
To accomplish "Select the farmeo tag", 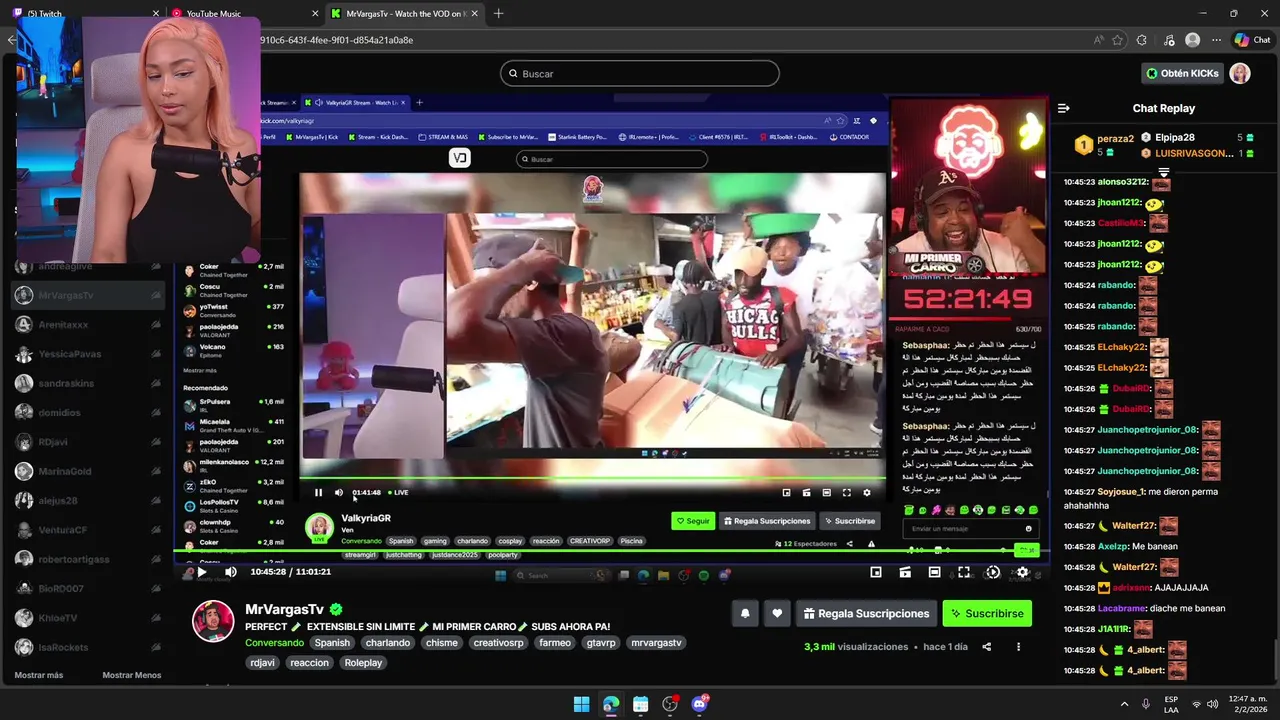I will (x=555, y=643).
